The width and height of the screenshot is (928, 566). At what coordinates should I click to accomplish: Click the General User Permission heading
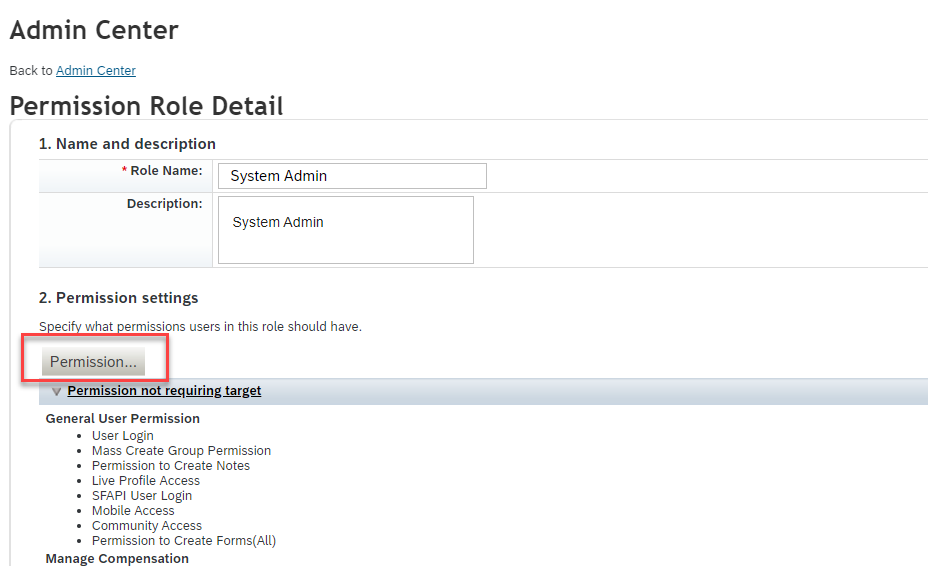tap(123, 419)
